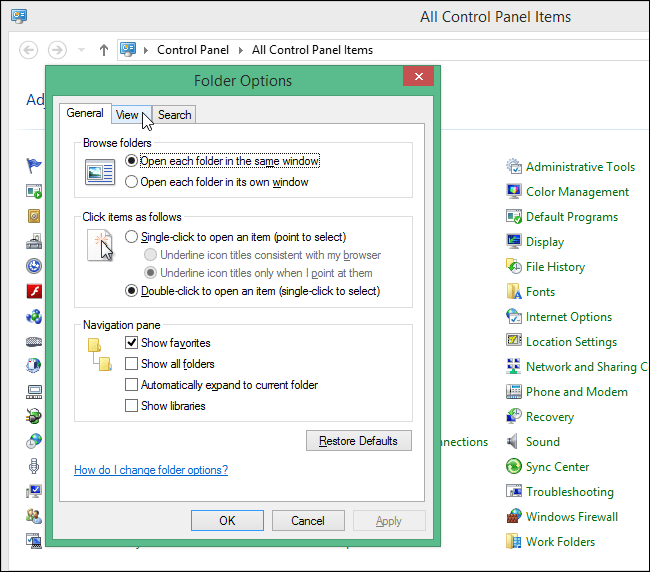Expand the Control Panel breadcrumb arrow
Viewport: 650px width, 572px height.
point(241,50)
